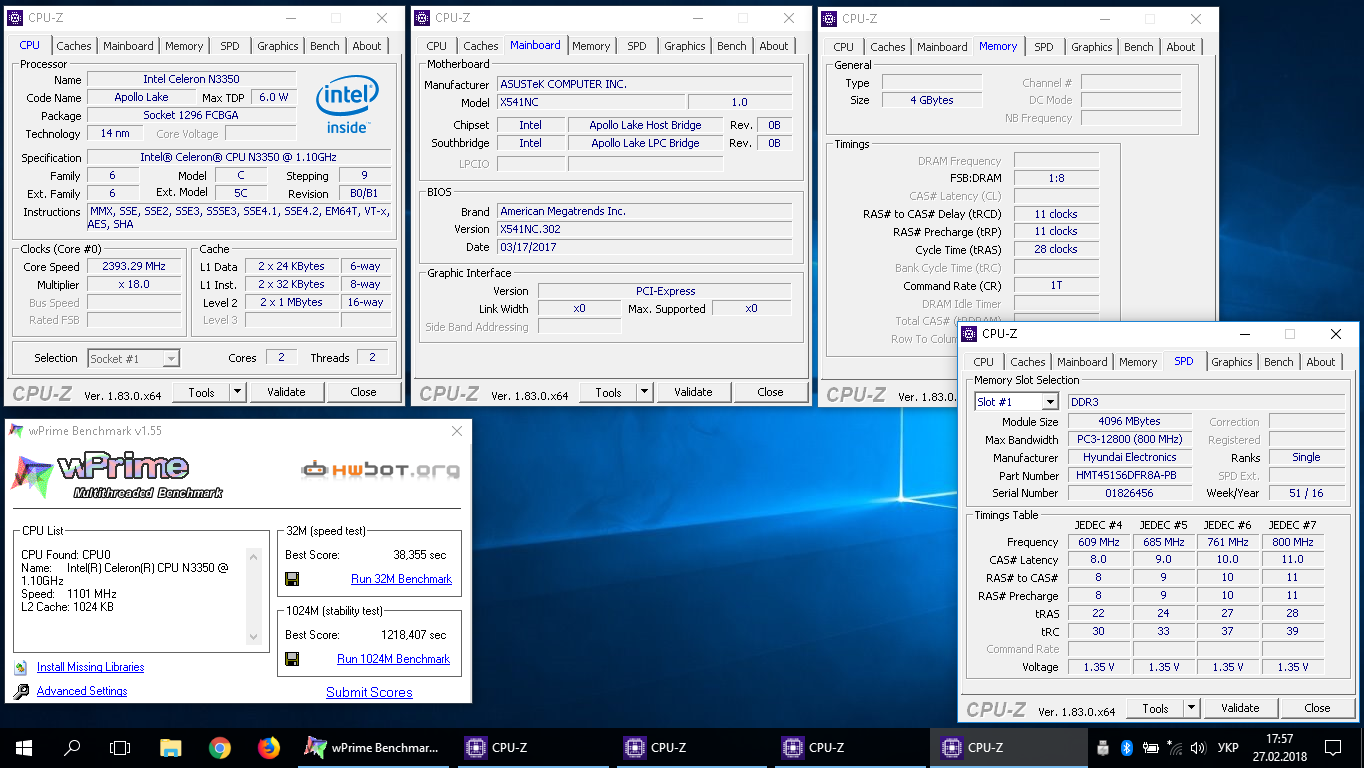Open taskbar search magnifier icon
The image size is (1364, 768).
coord(72,747)
